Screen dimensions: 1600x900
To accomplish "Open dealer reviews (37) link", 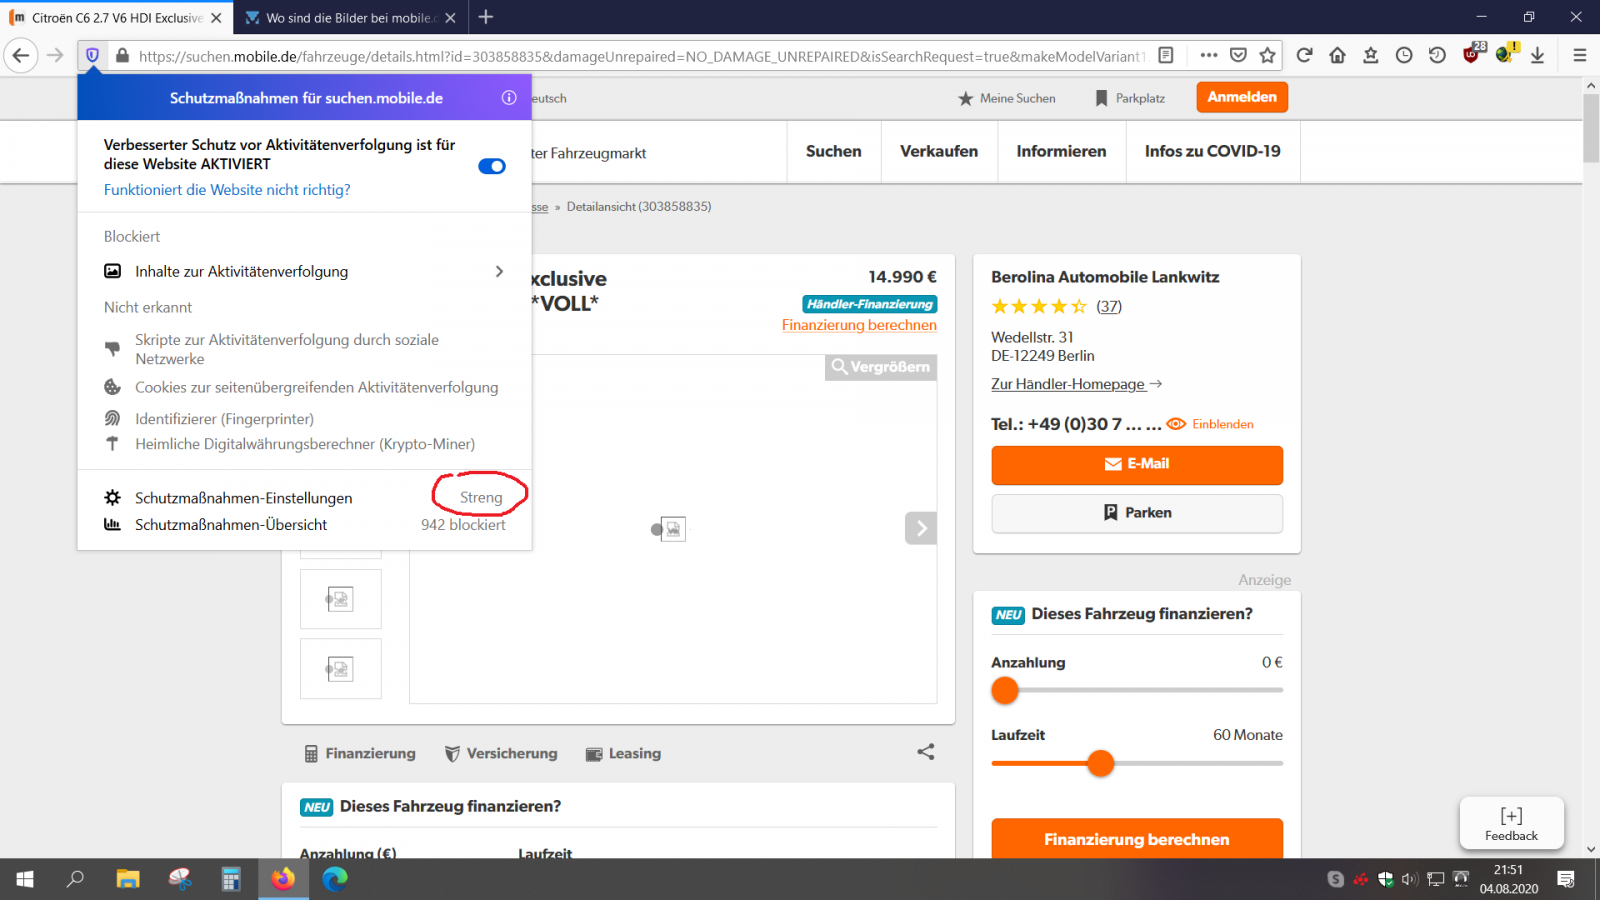I will click(x=1109, y=306).
